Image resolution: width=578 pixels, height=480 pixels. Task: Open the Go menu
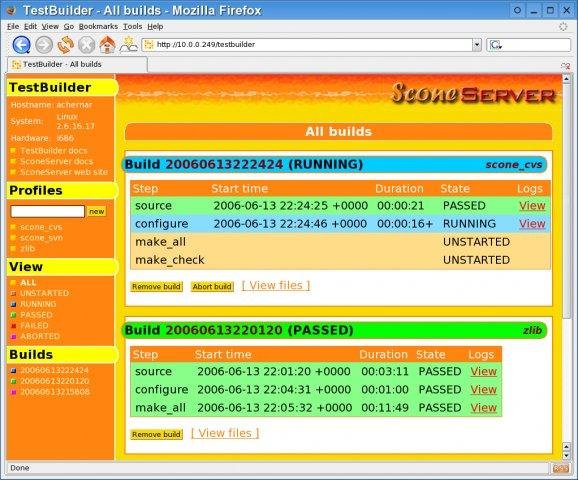69,27
